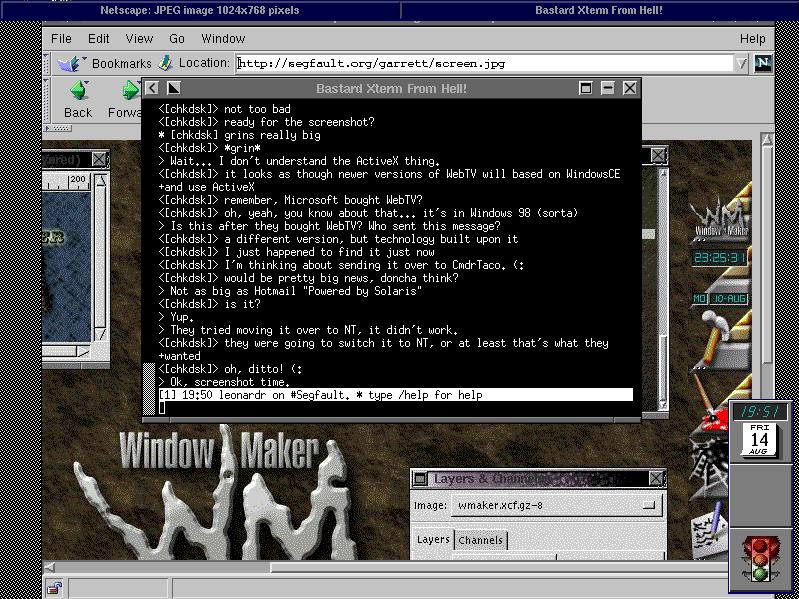Click the window-menu icon of Layers & Channels dialog
Image resolution: width=799 pixels, height=599 pixels.
[420, 478]
